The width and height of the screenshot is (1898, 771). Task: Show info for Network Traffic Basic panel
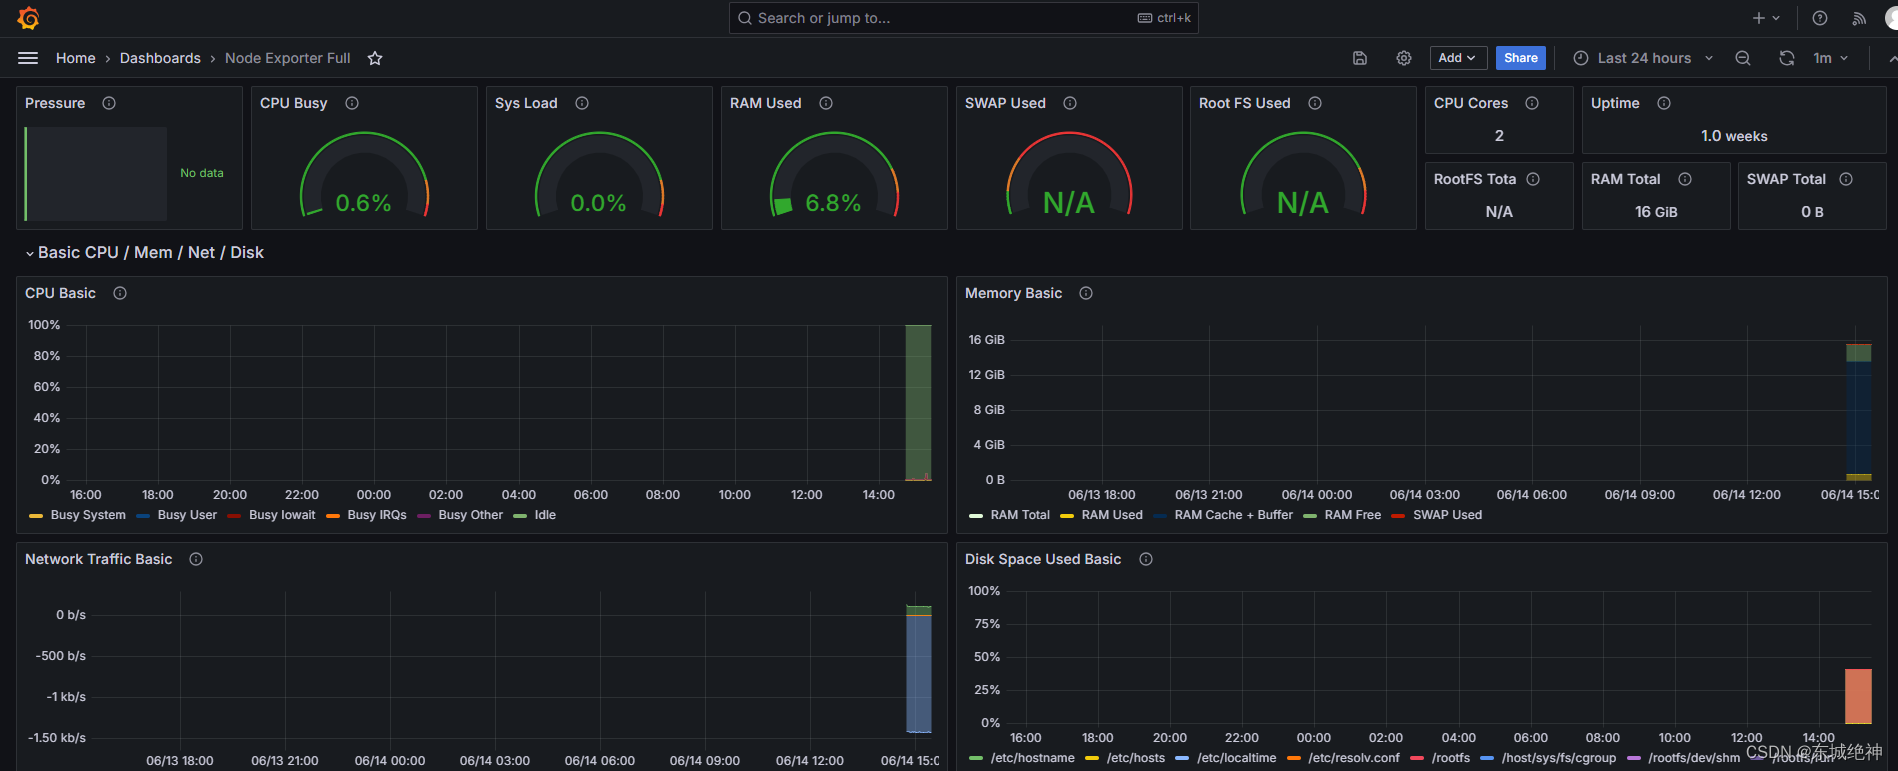(x=196, y=559)
